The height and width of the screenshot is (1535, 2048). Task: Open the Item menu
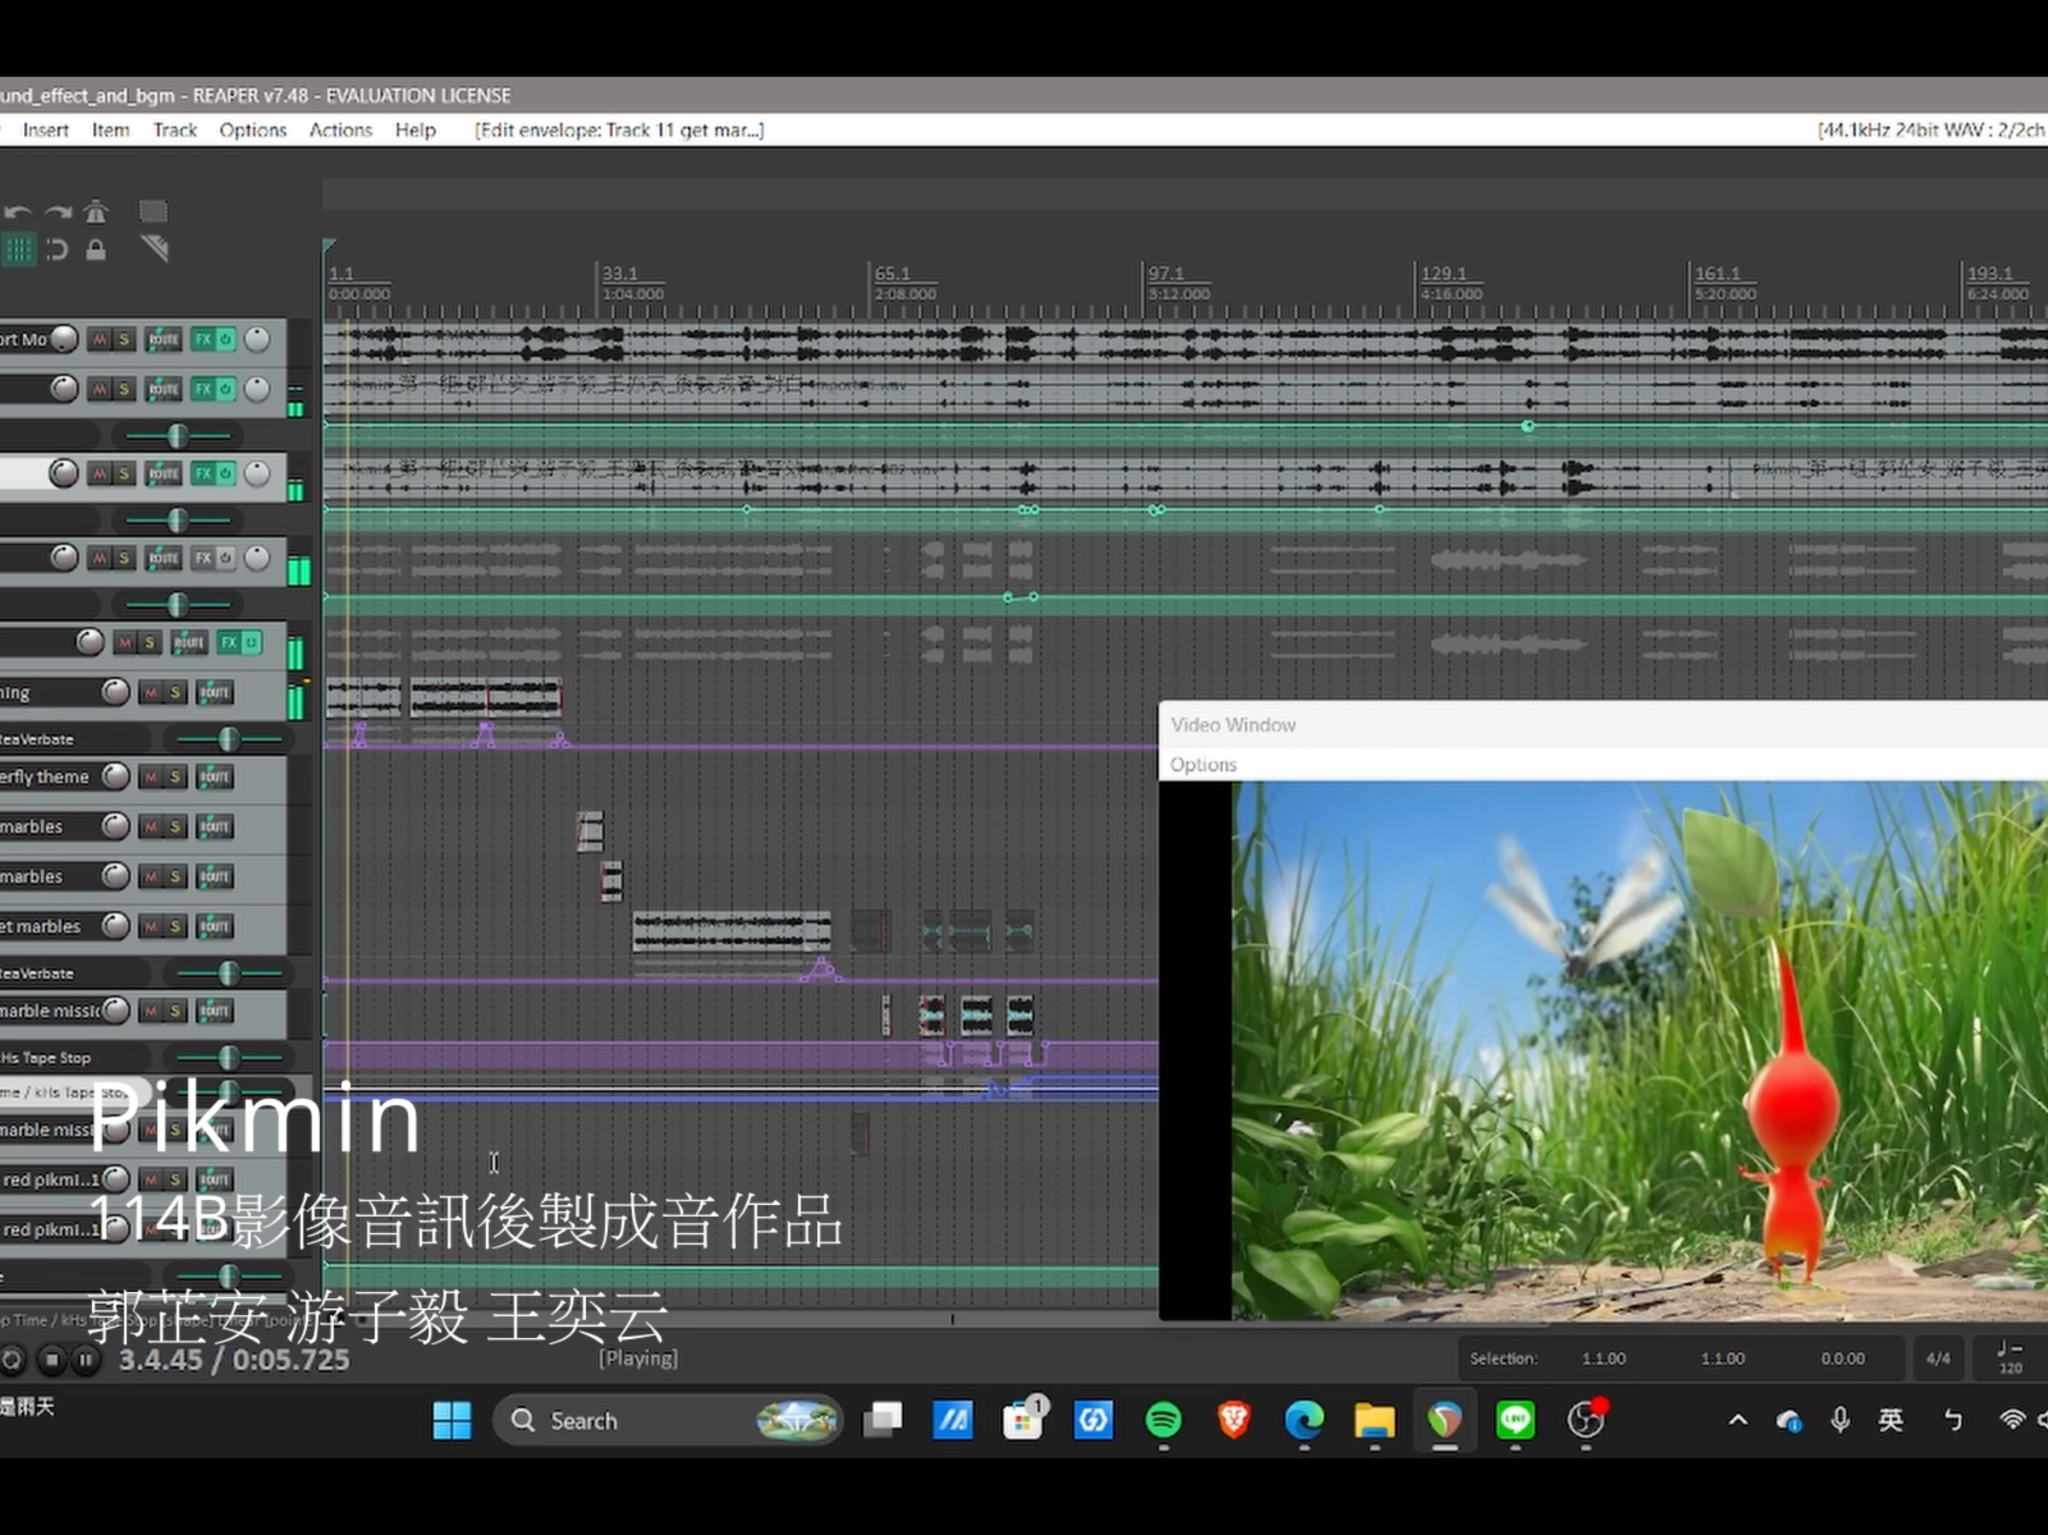point(111,130)
